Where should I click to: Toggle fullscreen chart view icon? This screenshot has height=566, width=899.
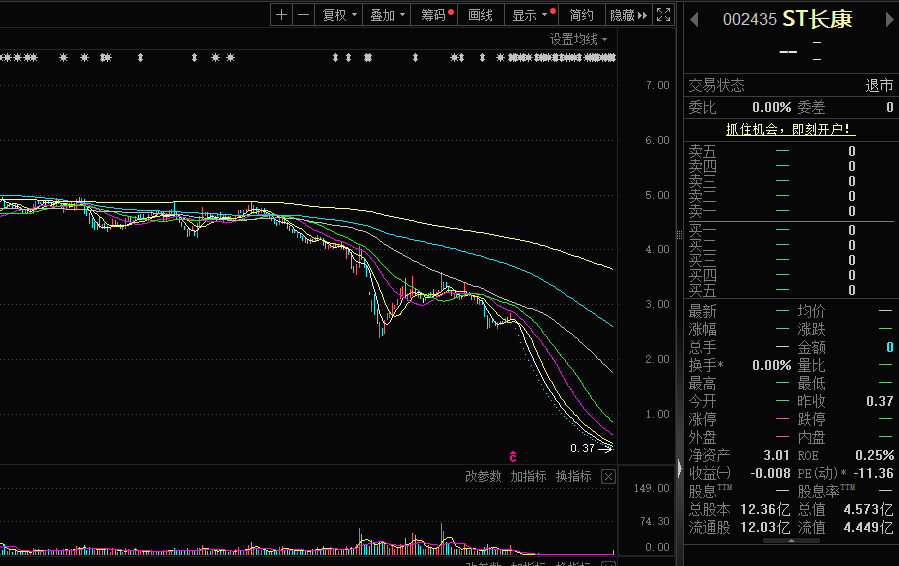tap(665, 15)
